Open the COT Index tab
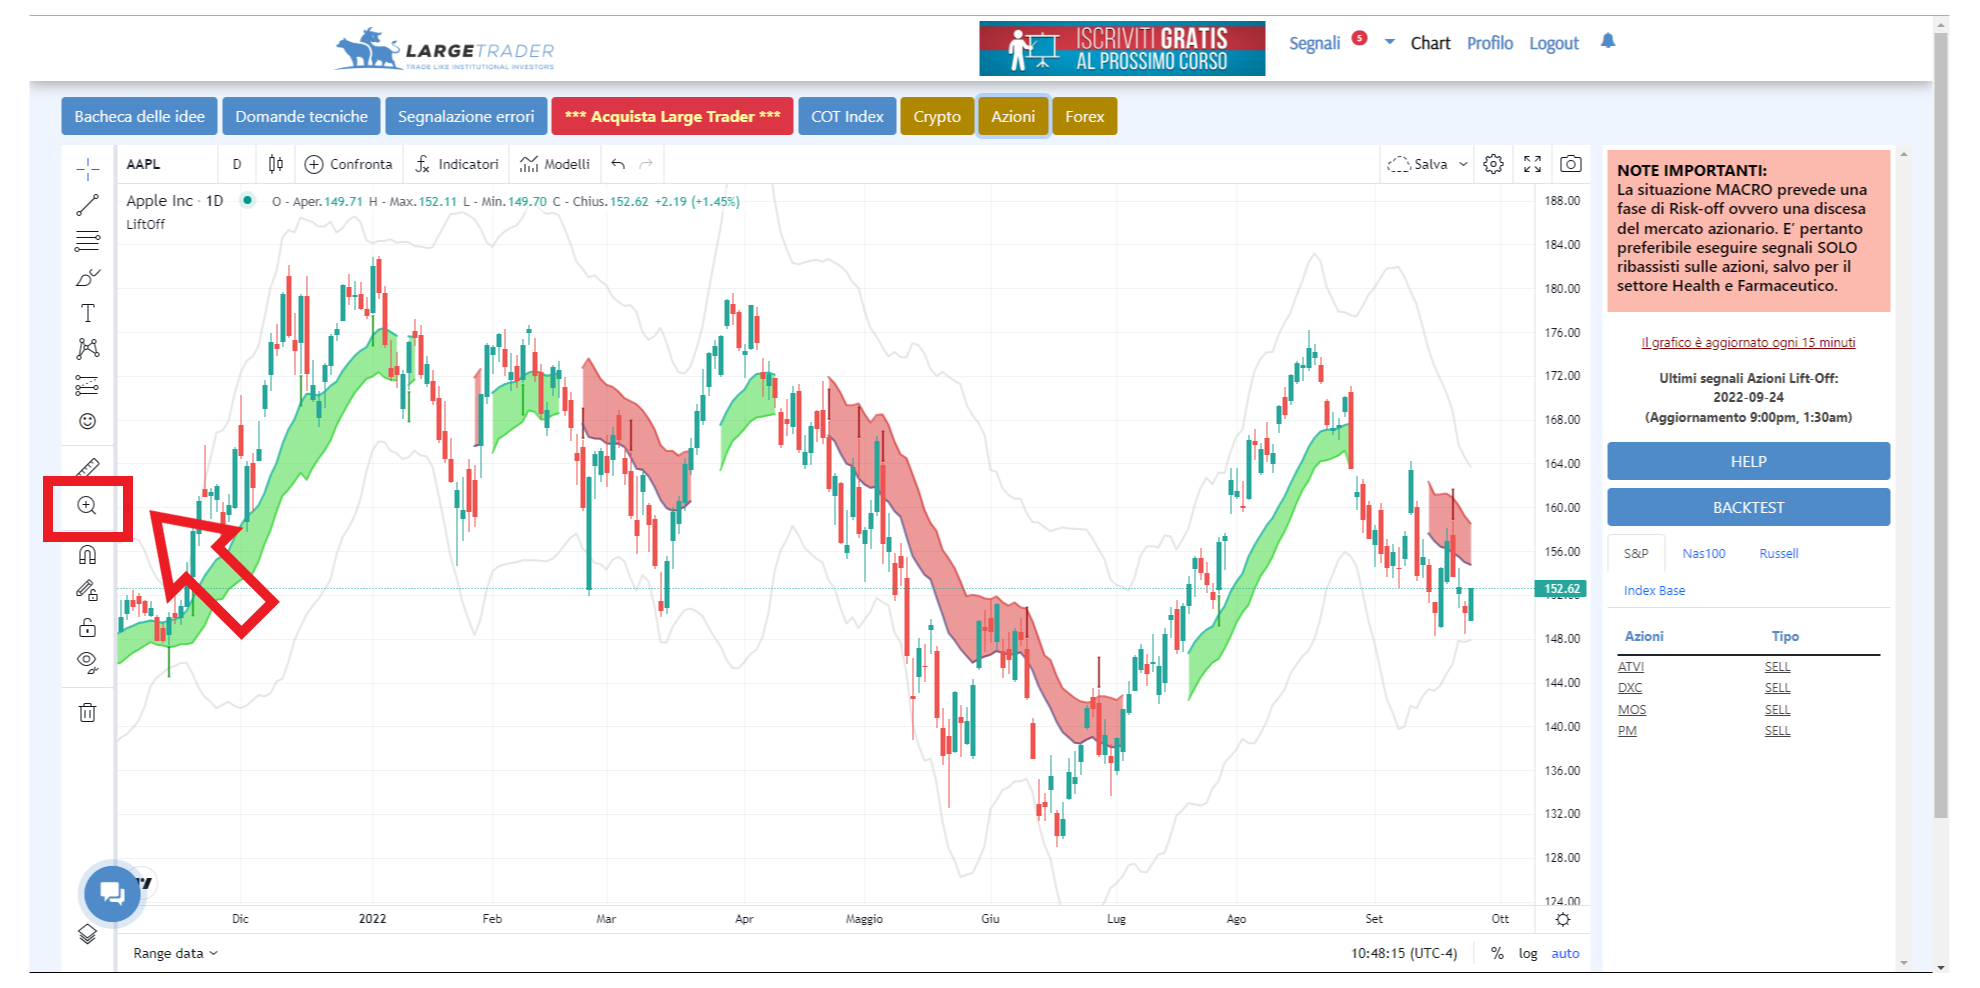1980x988 pixels. 847,116
